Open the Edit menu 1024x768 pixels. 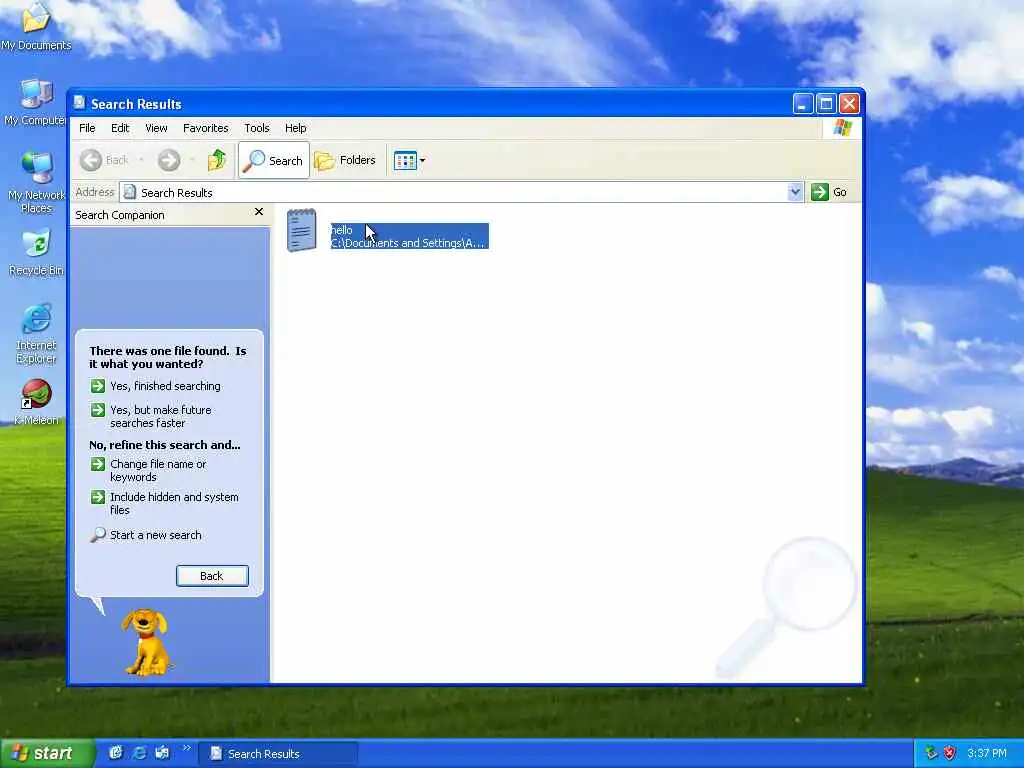(x=120, y=128)
